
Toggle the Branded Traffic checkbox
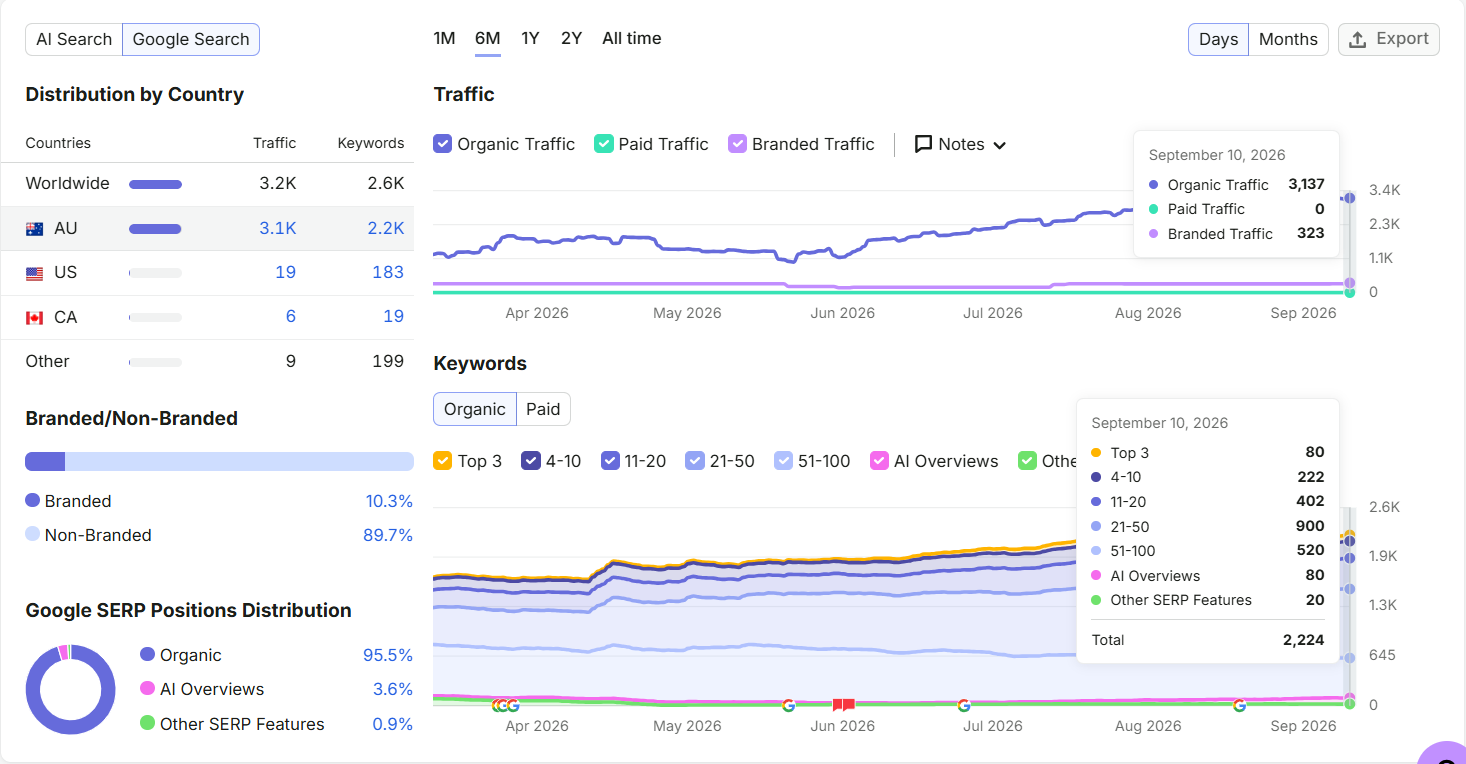point(738,144)
